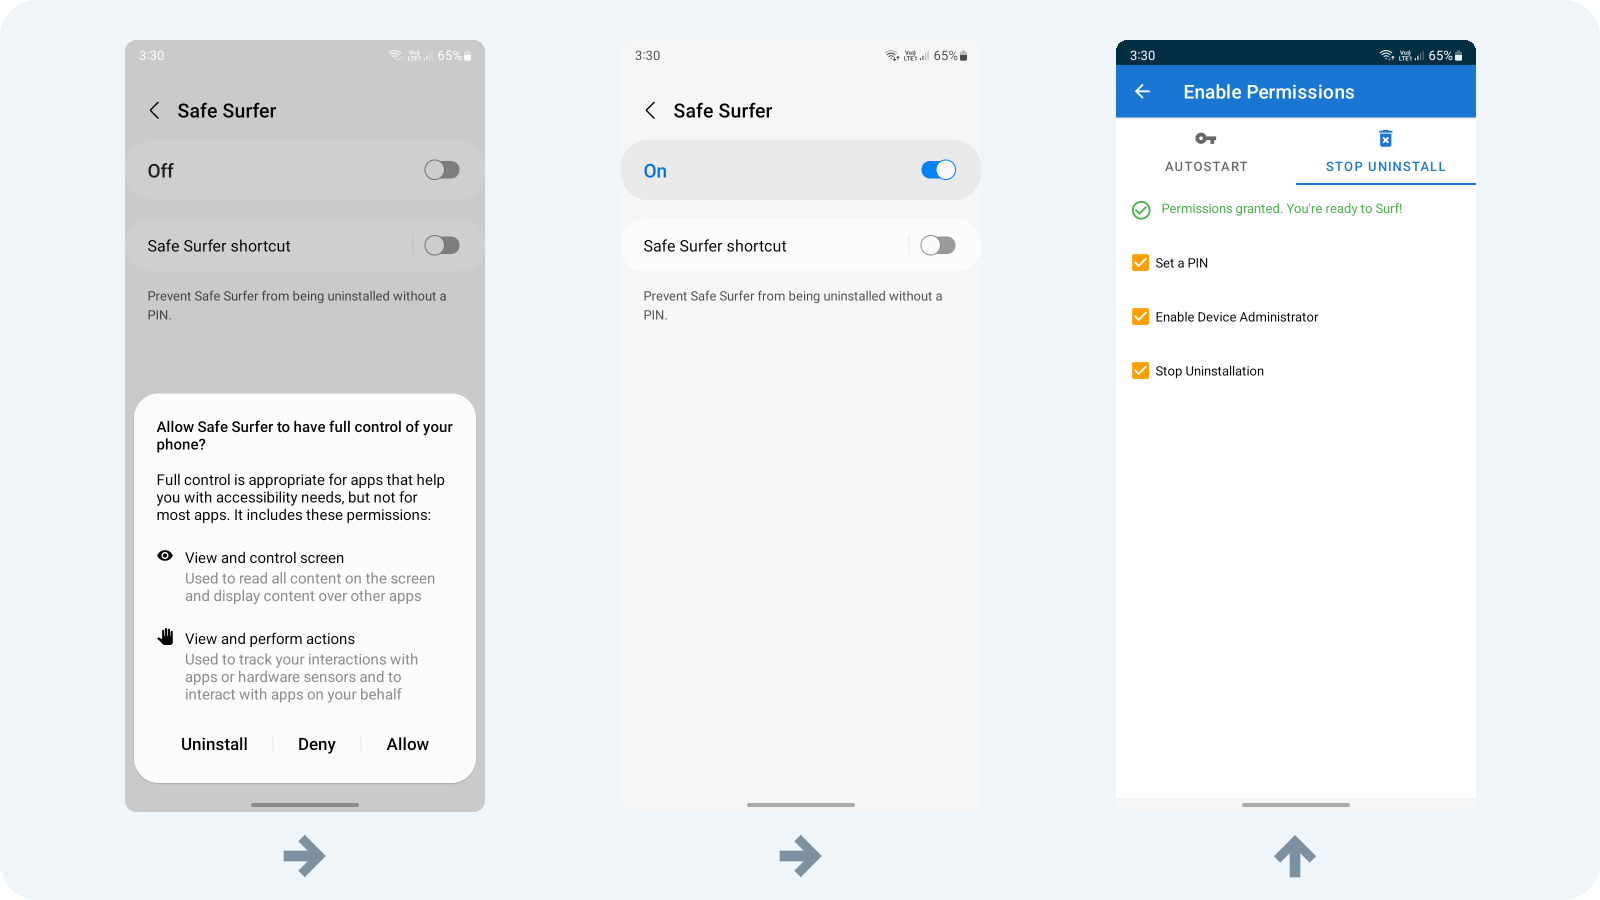Tap the home gesture bar on the middle phone
This screenshot has width=1600, height=900.
click(800, 805)
